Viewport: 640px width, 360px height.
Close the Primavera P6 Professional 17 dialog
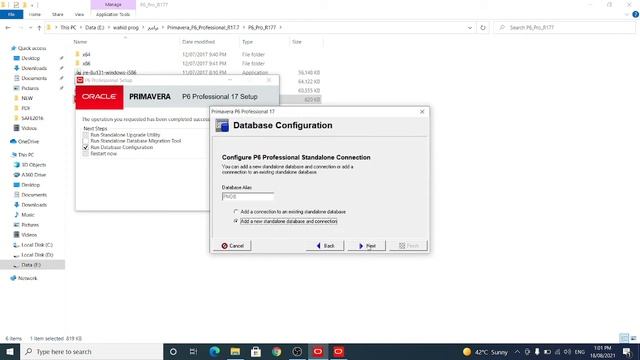pos(422,111)
